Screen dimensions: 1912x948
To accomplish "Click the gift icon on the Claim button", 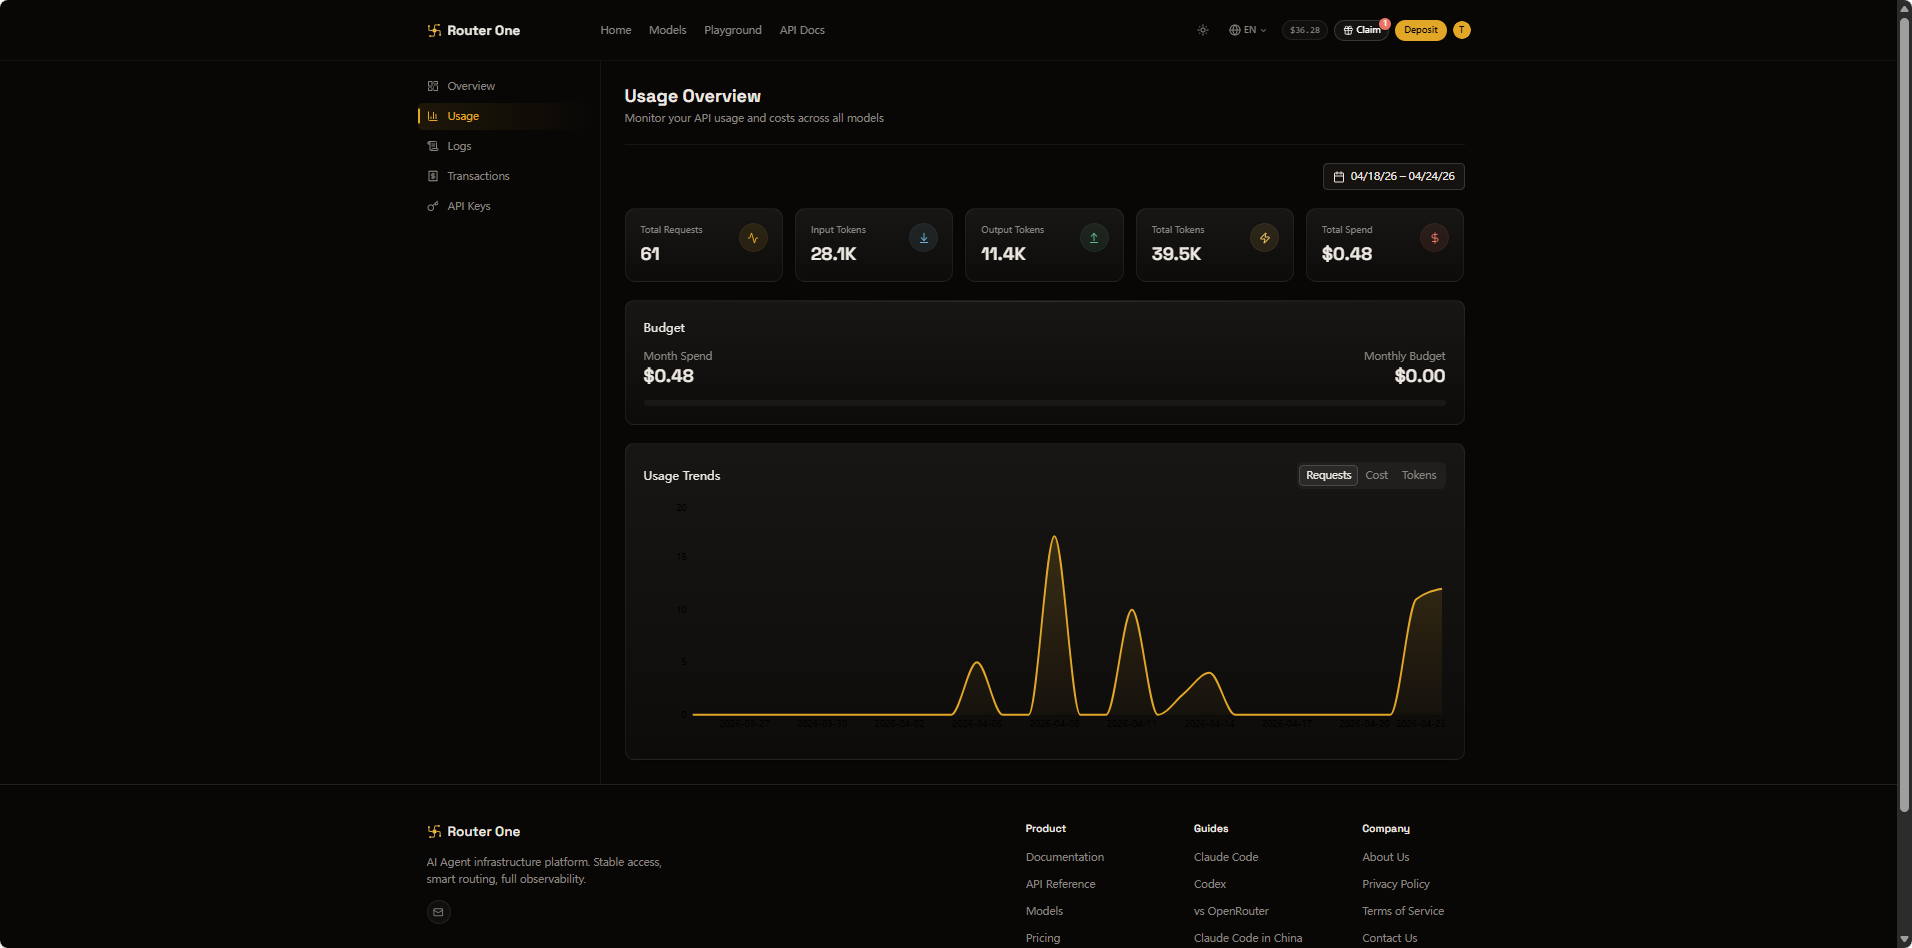I will (1348, 30).
